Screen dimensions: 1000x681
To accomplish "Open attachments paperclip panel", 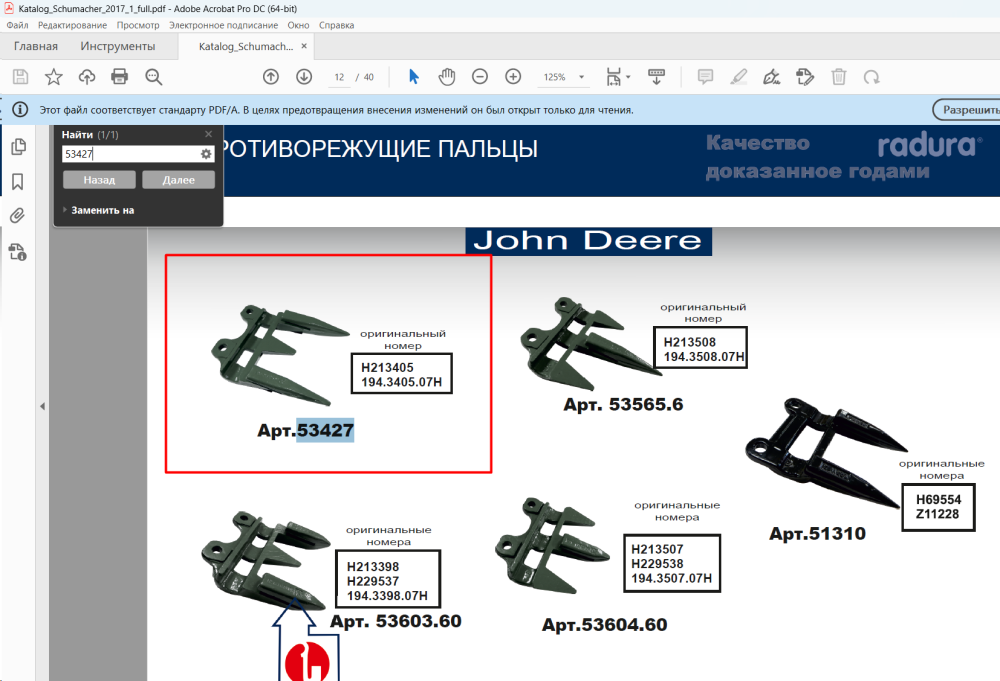I will tap(18, 216).
